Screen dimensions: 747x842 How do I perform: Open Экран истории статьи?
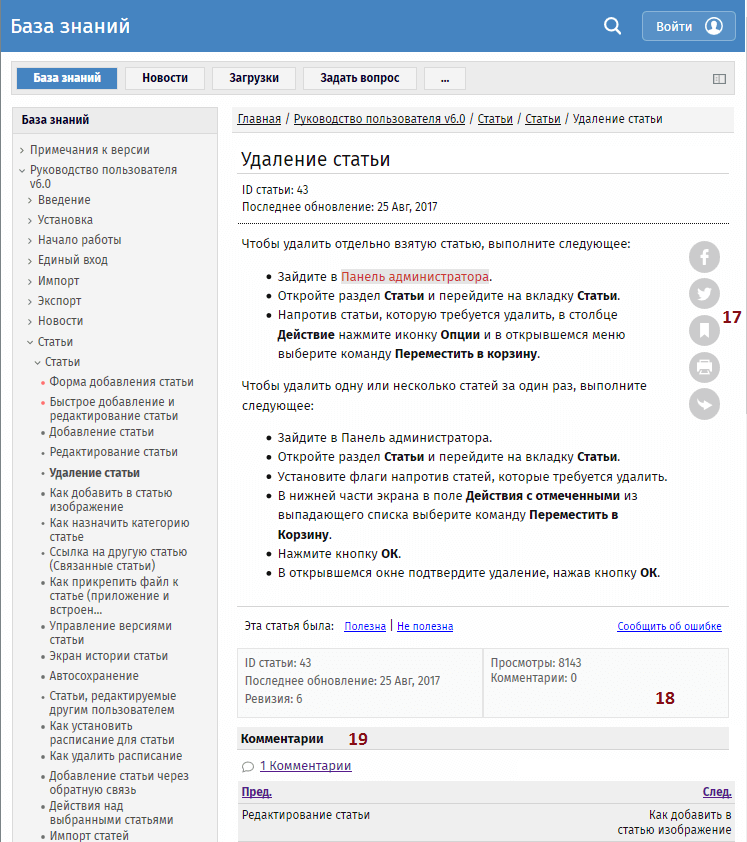click(108, 656)
